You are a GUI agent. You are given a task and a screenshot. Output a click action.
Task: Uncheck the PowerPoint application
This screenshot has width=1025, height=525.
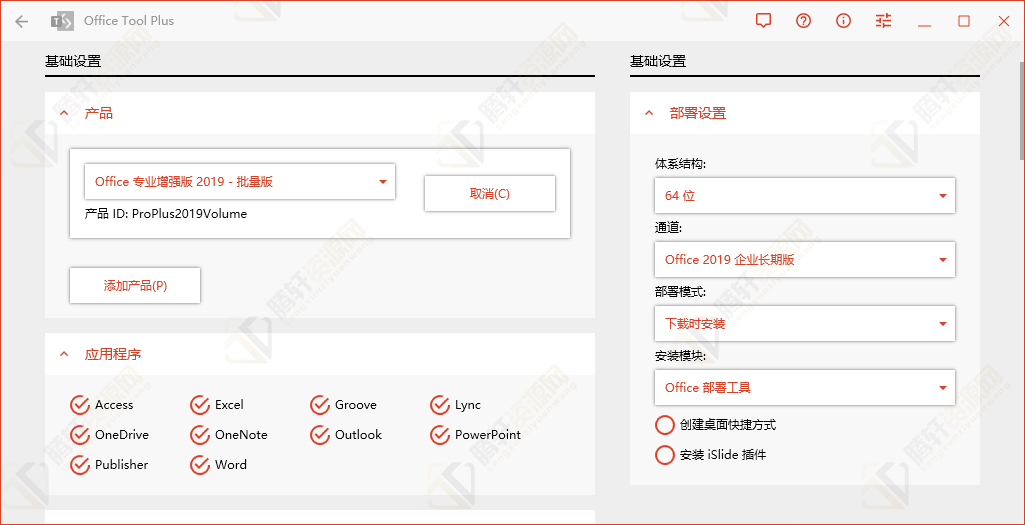point(440,435)
